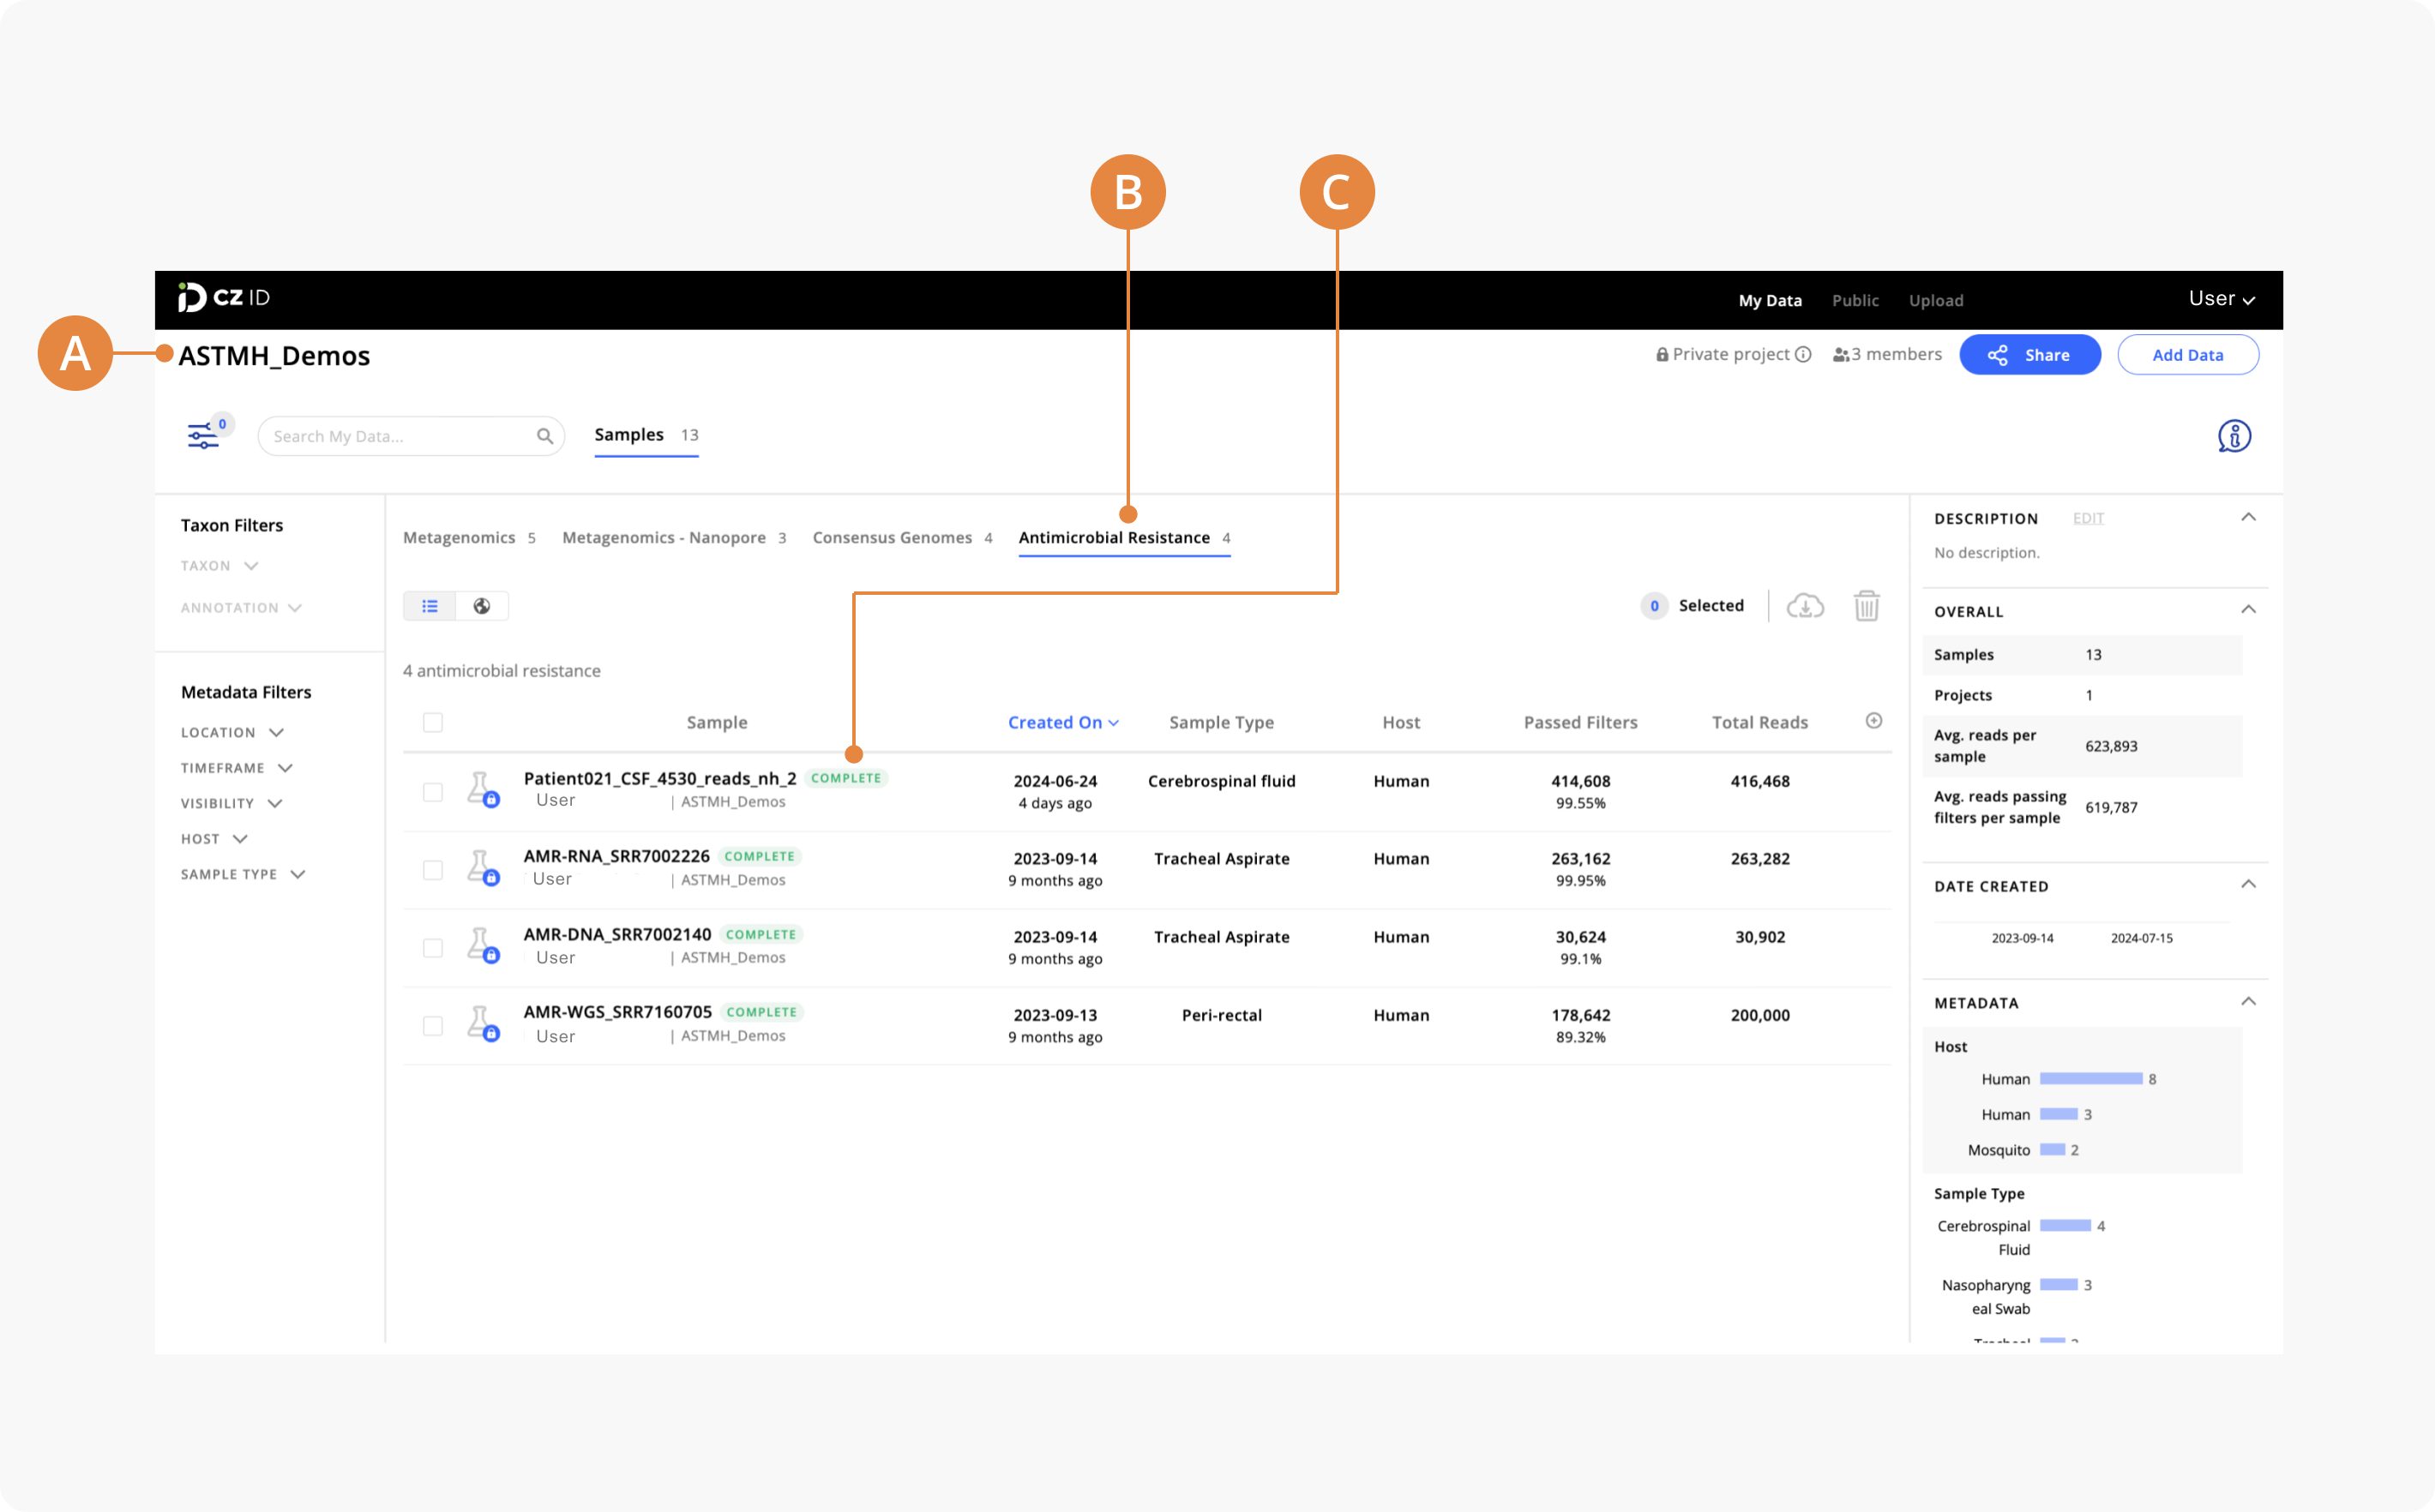Click the Human host bar with 8
The height and width of the screenshot is (1512, 2435).
2091,1079
